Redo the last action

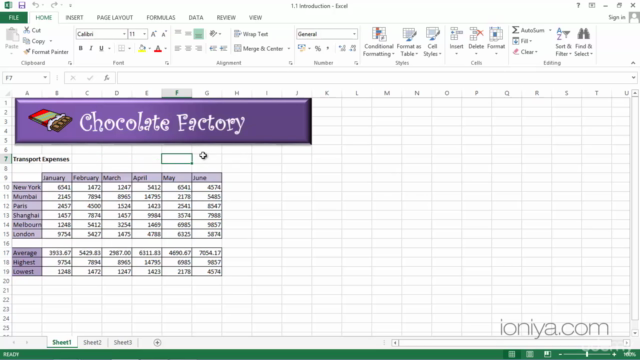click(54, 5)
